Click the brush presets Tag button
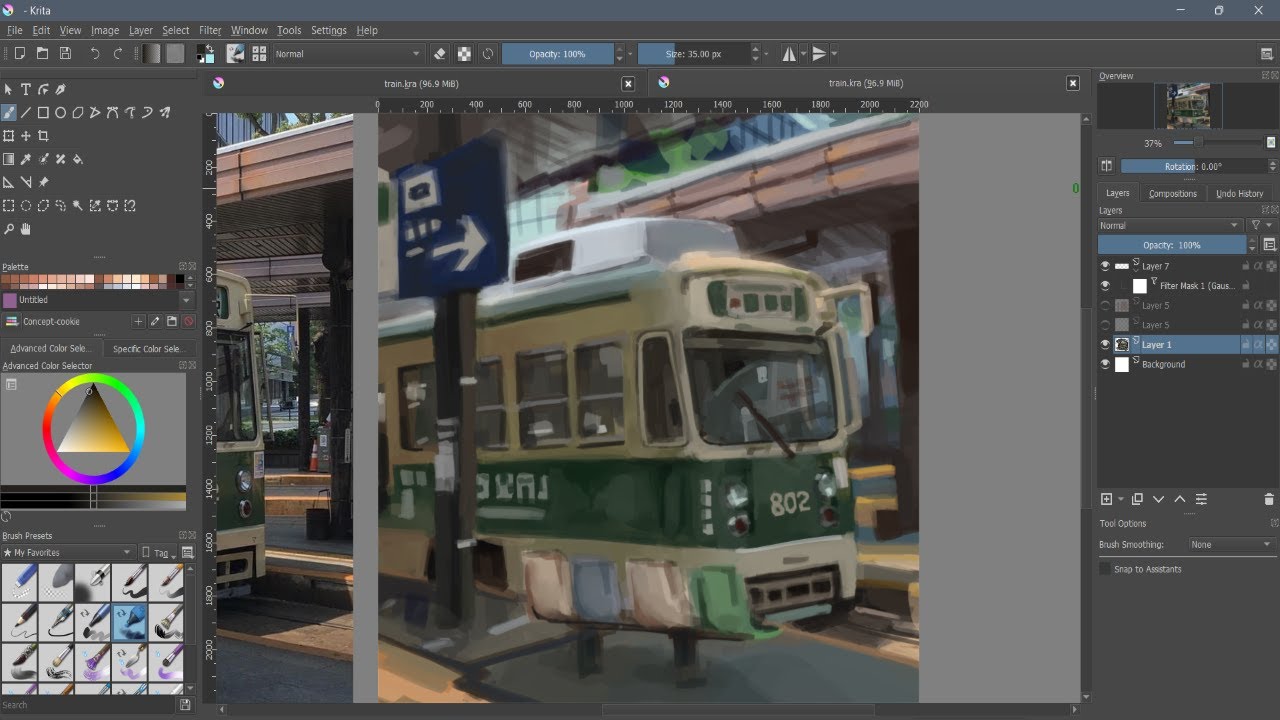Screen dimensions: 1280x720 159,553
